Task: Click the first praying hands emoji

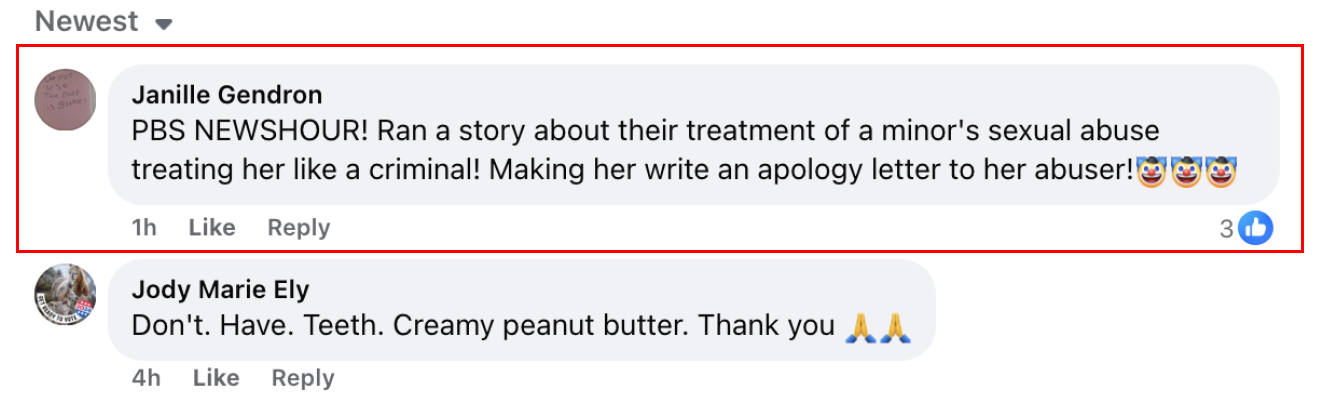Action: (x=860, y=326)
